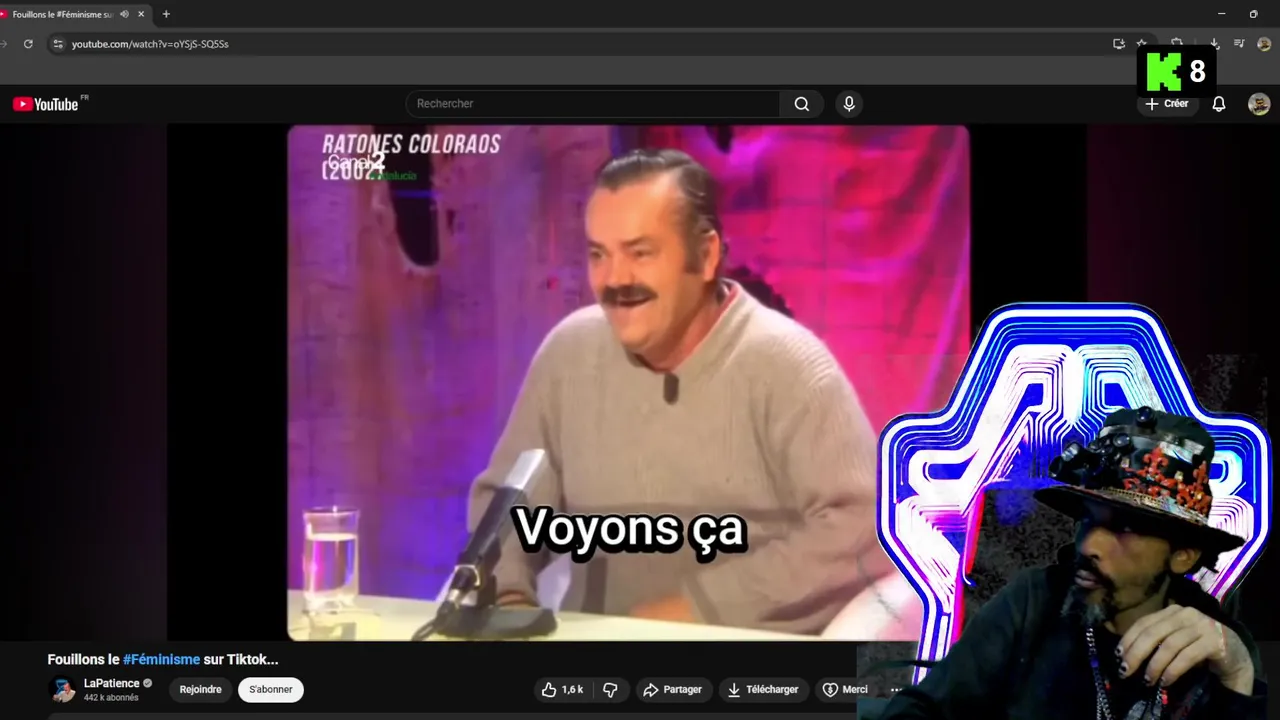The image size is (1280, 720).
Task: Dislike the video with thumbs down
Action: click(610, 690)
